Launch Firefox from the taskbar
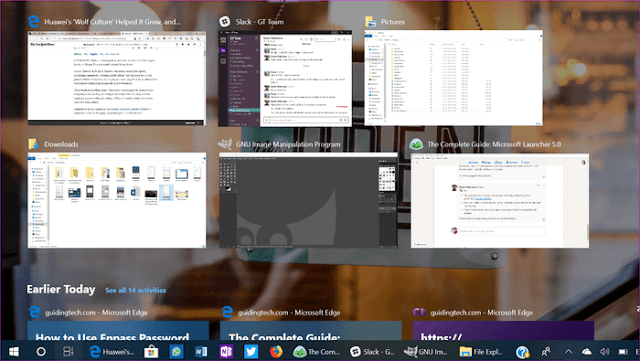Image resolution: width=640 pixels, height=361 pixels. click(x=276, y=351)
